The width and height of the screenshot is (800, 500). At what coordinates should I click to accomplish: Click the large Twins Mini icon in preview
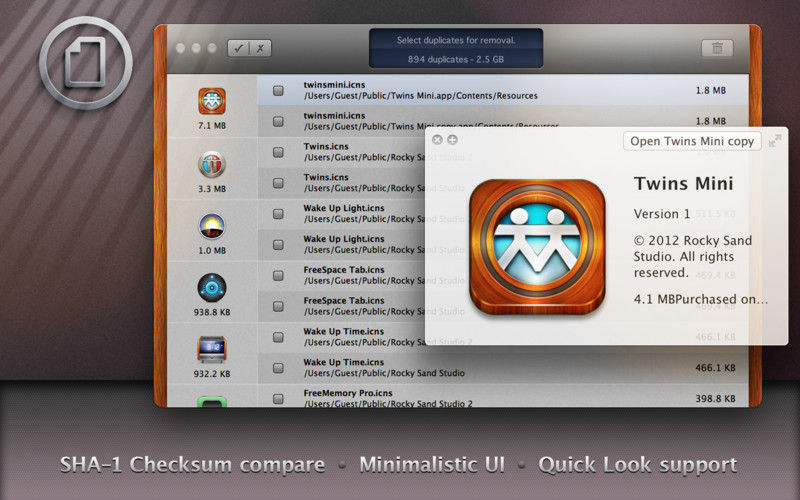(537, 247)
